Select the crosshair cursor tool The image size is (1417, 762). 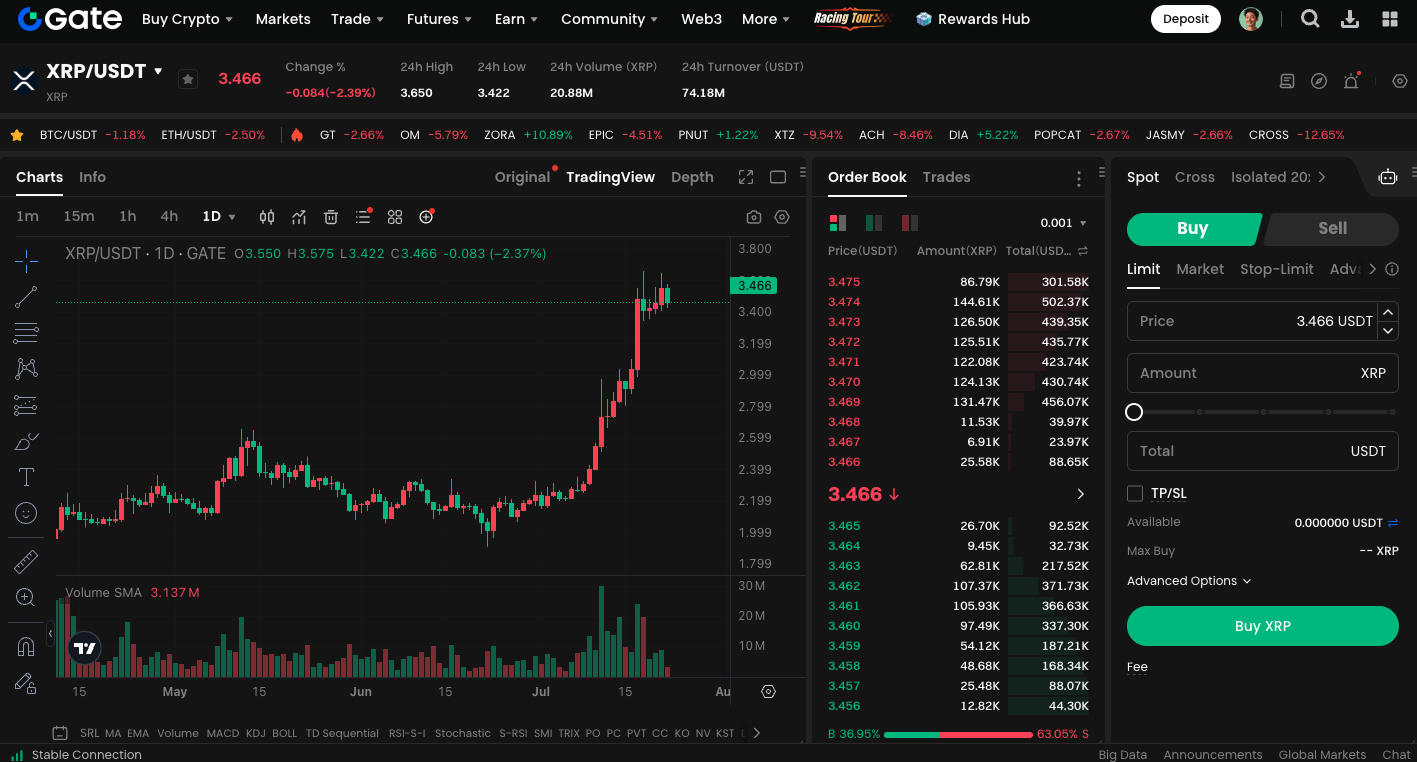[26, 261]
